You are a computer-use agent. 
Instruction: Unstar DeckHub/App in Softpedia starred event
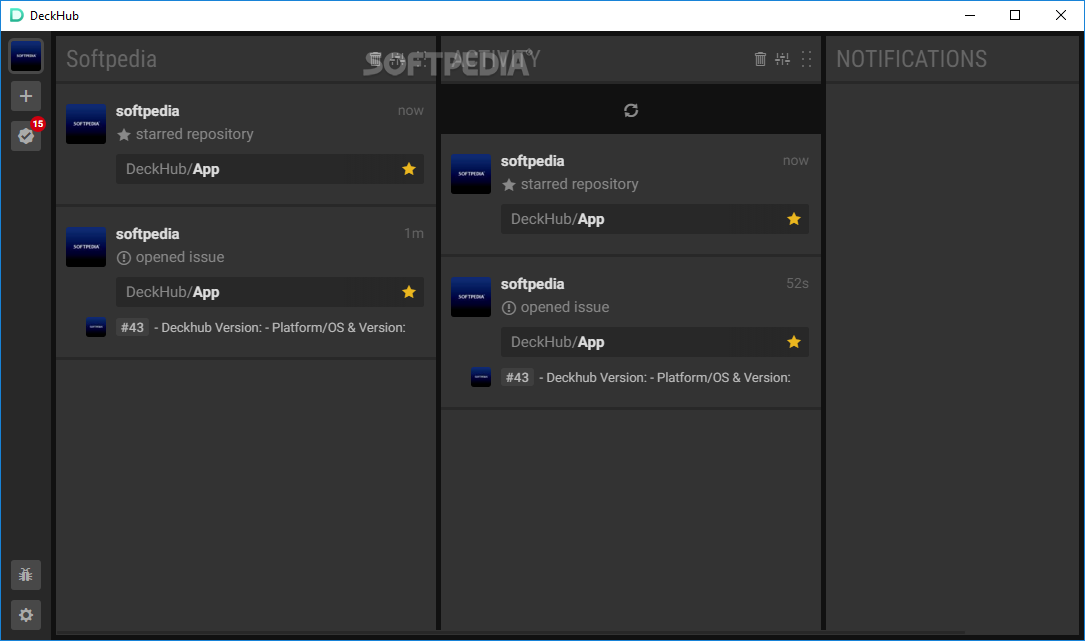pos(409,169)
